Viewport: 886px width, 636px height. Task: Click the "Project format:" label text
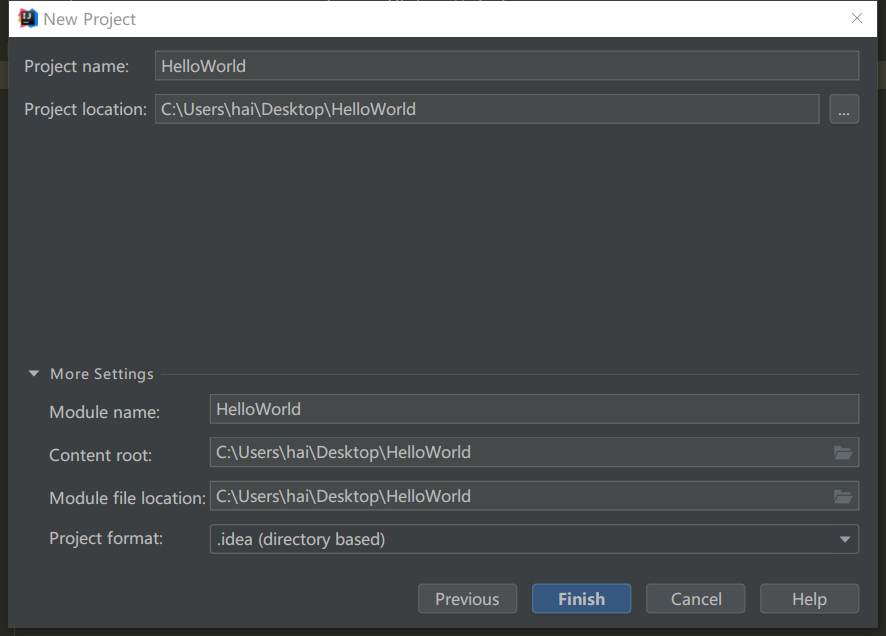(106, 539)
